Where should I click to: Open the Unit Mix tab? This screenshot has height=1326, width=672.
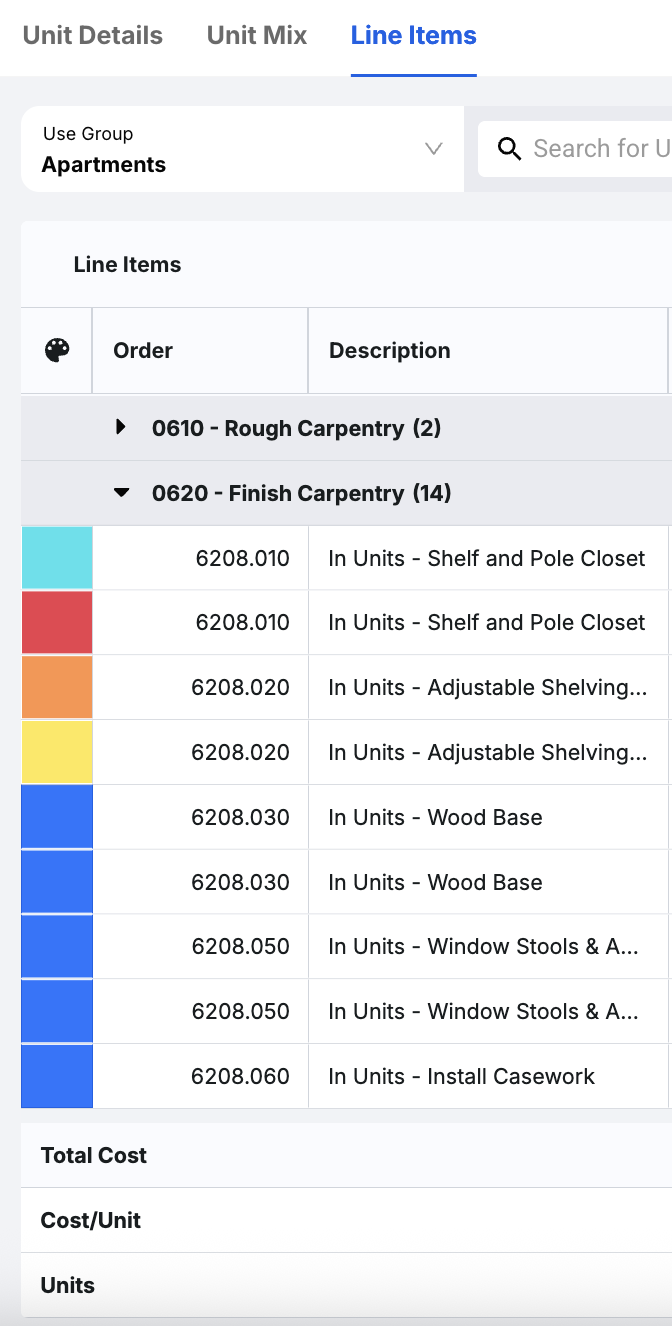click(257, 36)
